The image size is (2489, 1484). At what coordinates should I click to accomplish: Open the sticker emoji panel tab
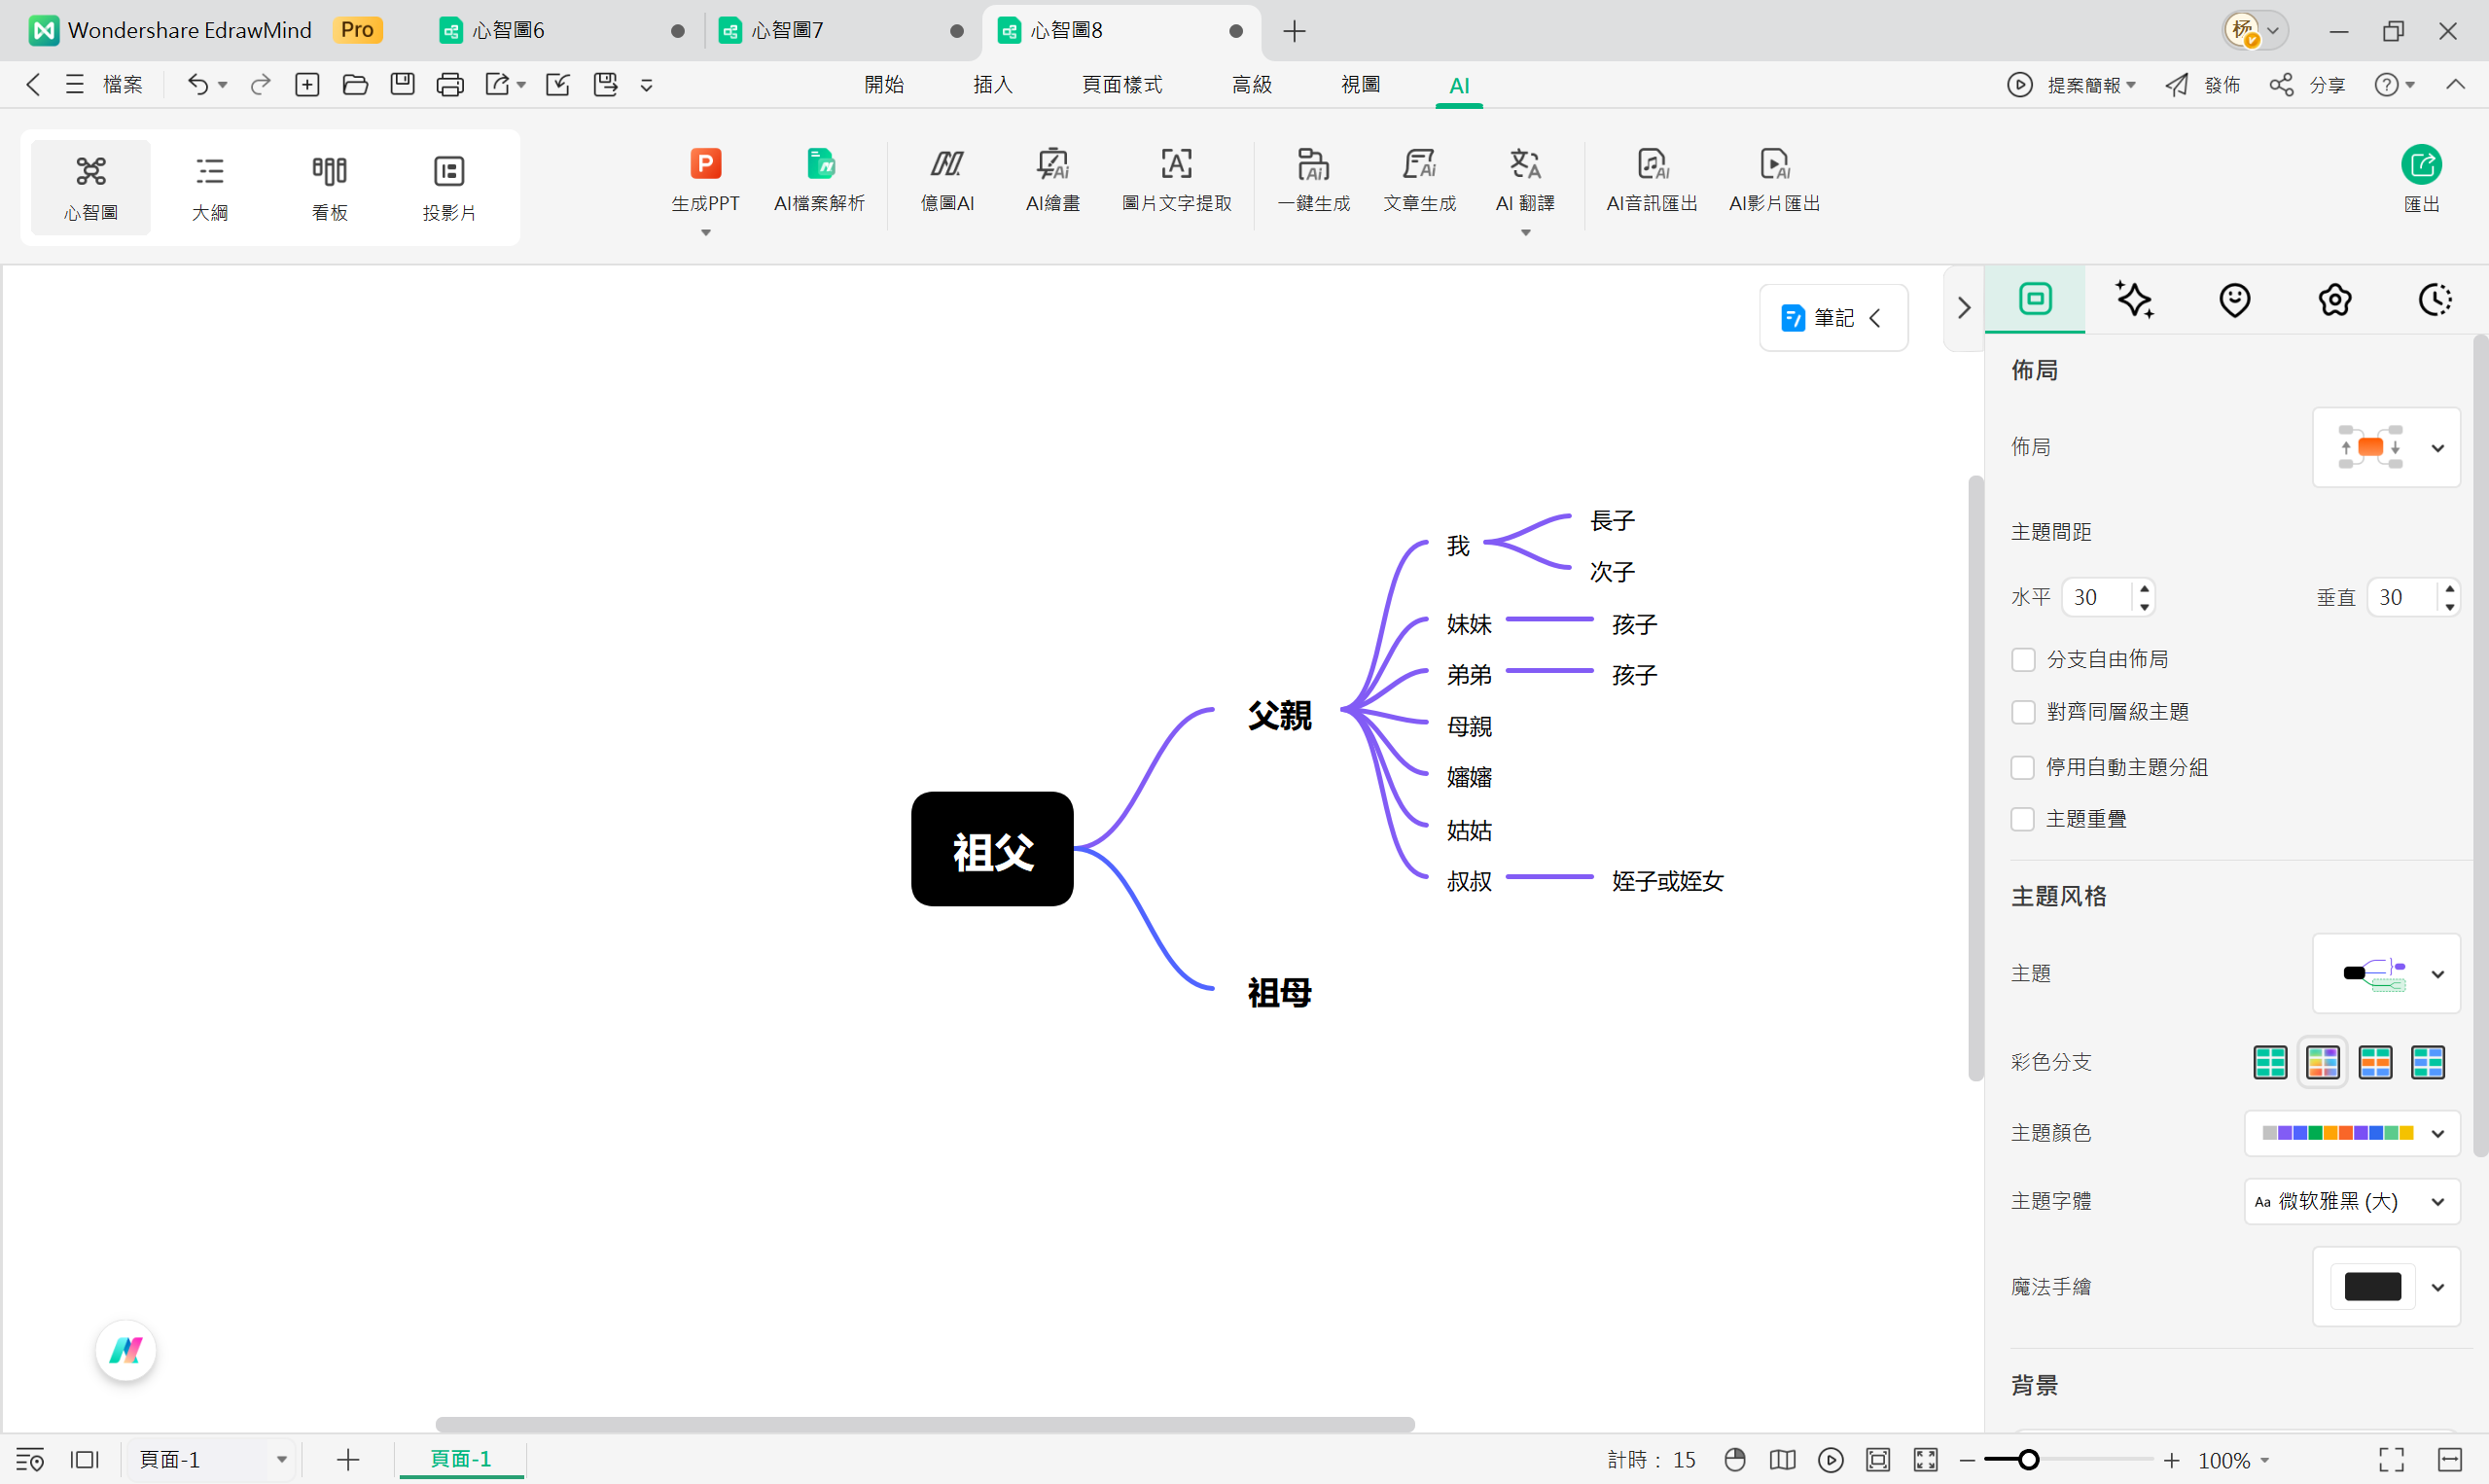[2234, 300]
